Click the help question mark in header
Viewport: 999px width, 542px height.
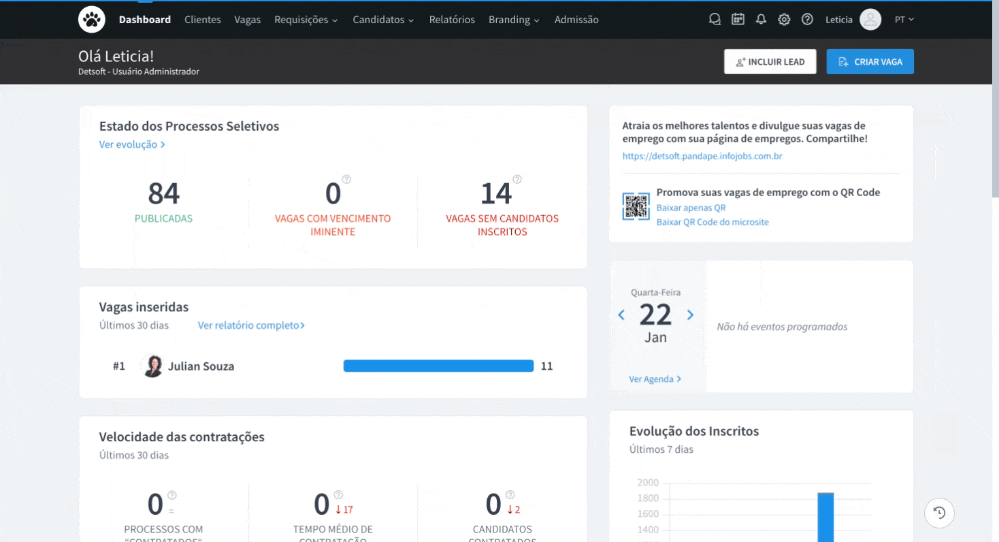pyautogui.click(x=807, y=19)
